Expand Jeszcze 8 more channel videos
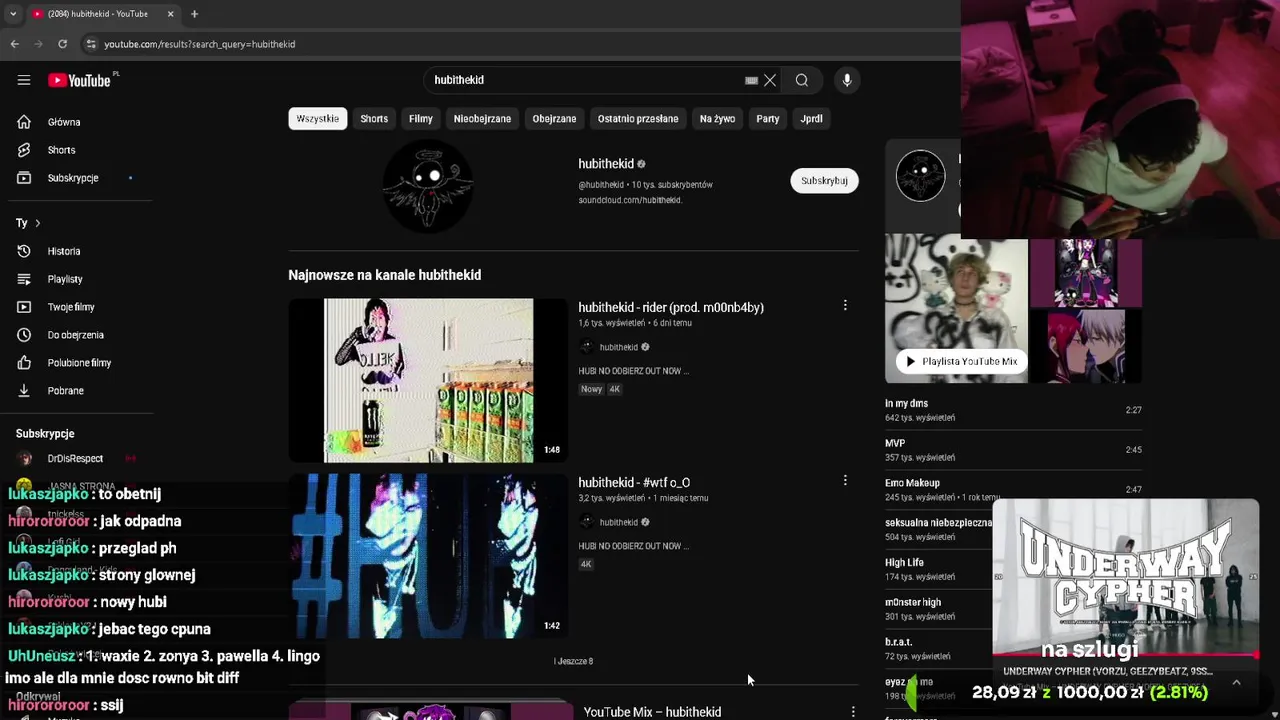Image resolution: width=1280 pixels, height=720 pixels. click(574, 661)
